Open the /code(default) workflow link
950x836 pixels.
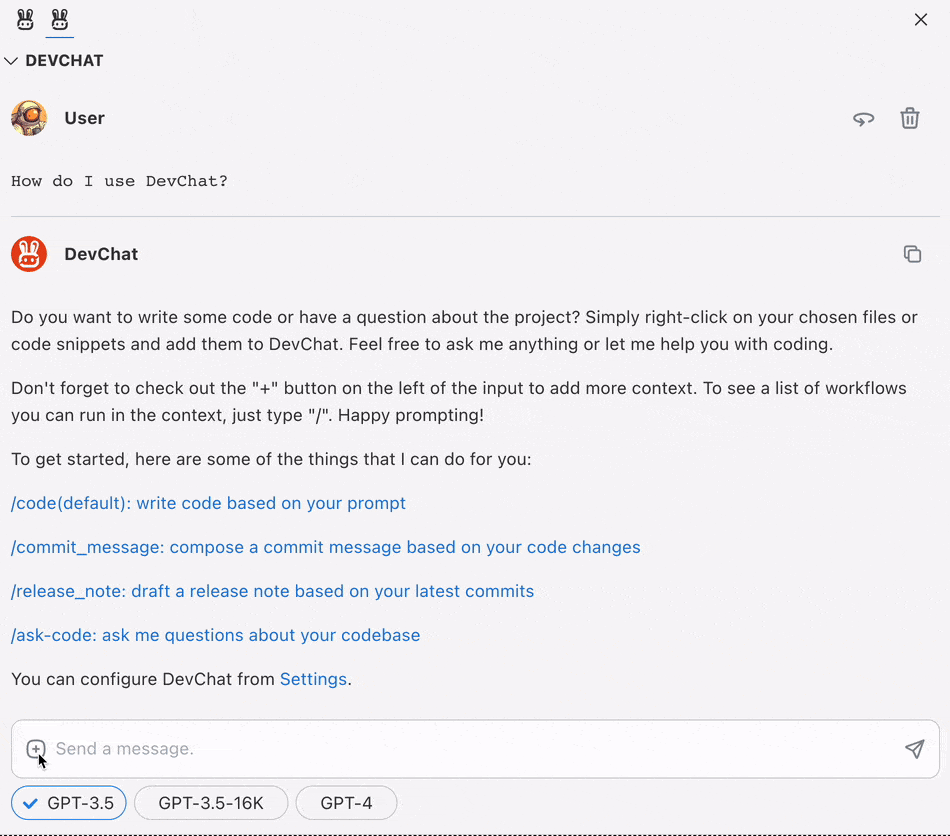point(208,503)
